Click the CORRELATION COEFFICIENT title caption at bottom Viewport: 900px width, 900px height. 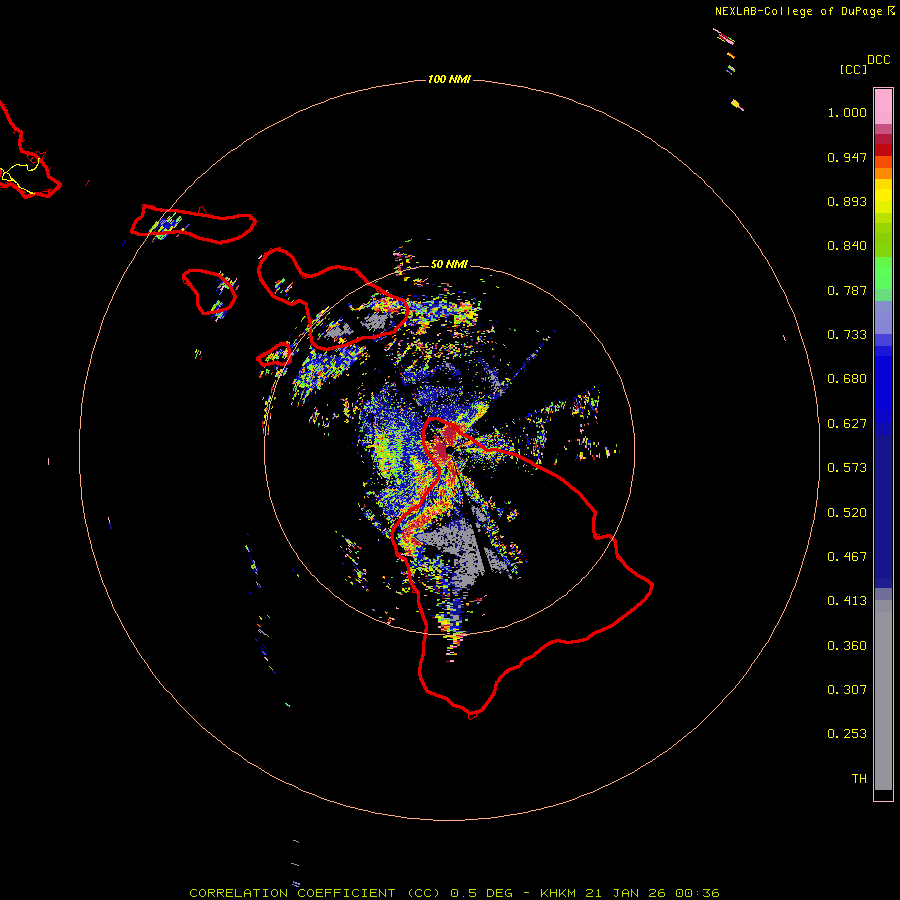(455, 893)
